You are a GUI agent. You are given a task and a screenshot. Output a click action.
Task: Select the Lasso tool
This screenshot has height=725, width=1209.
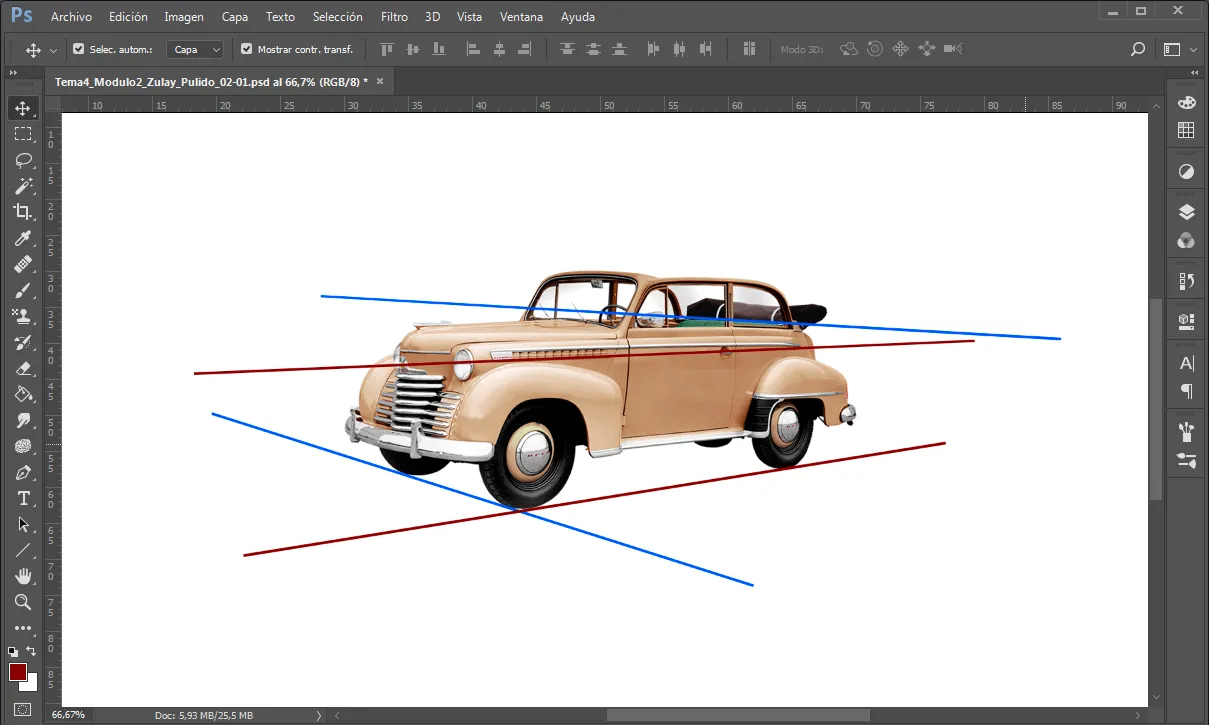tap(23, 160)
